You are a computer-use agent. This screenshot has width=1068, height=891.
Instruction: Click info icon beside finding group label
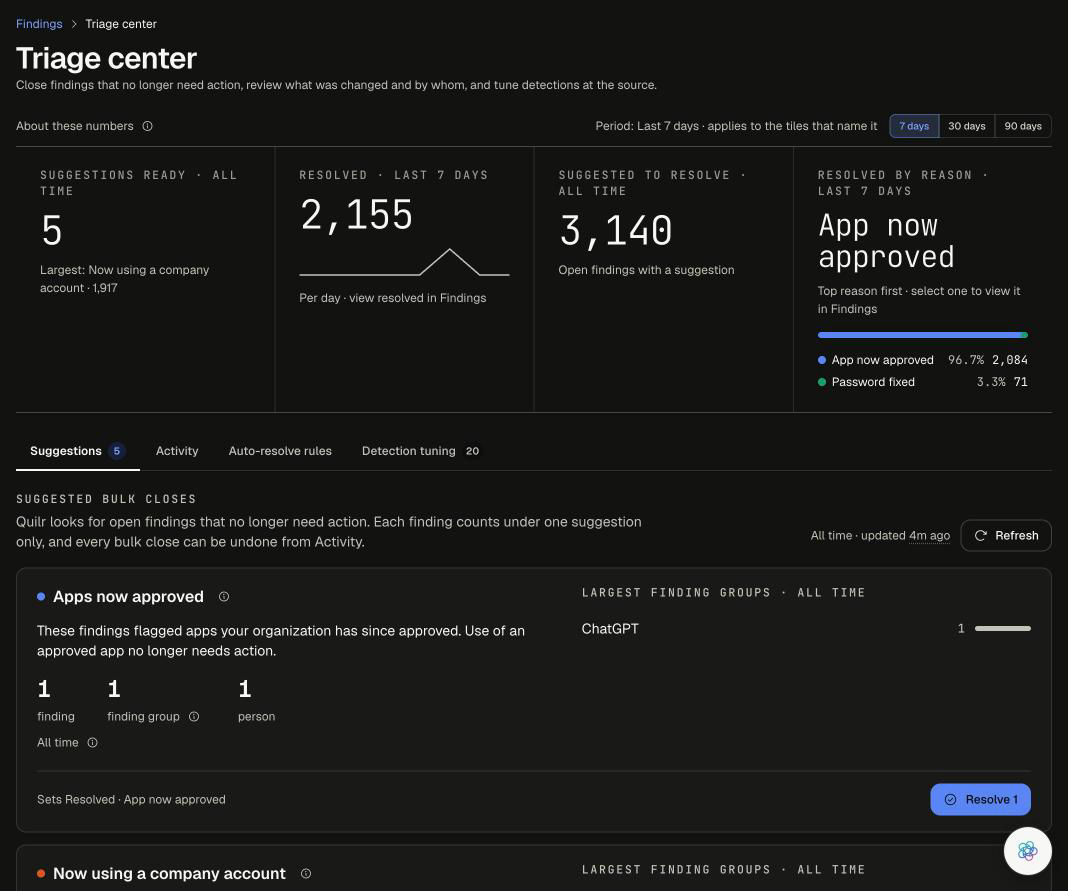tap(194, 717)
